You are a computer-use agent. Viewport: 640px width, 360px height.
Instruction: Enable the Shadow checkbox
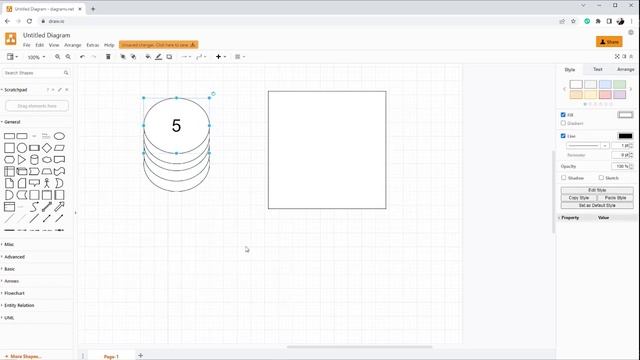[564, 178]
